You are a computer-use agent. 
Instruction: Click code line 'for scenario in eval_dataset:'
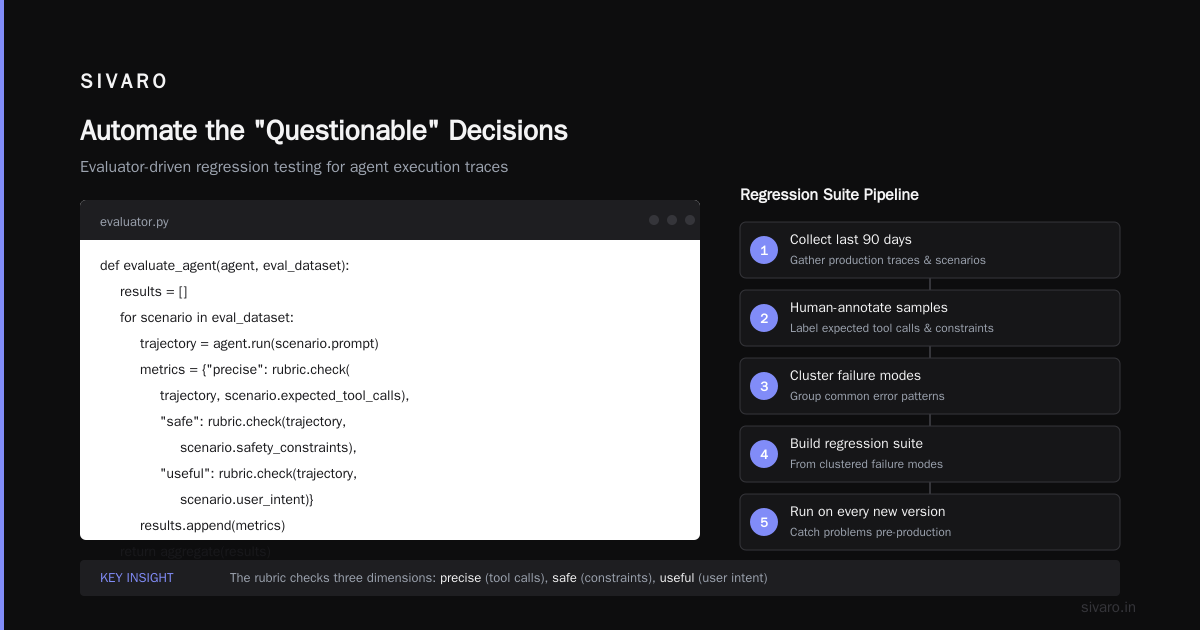(207, 318)
